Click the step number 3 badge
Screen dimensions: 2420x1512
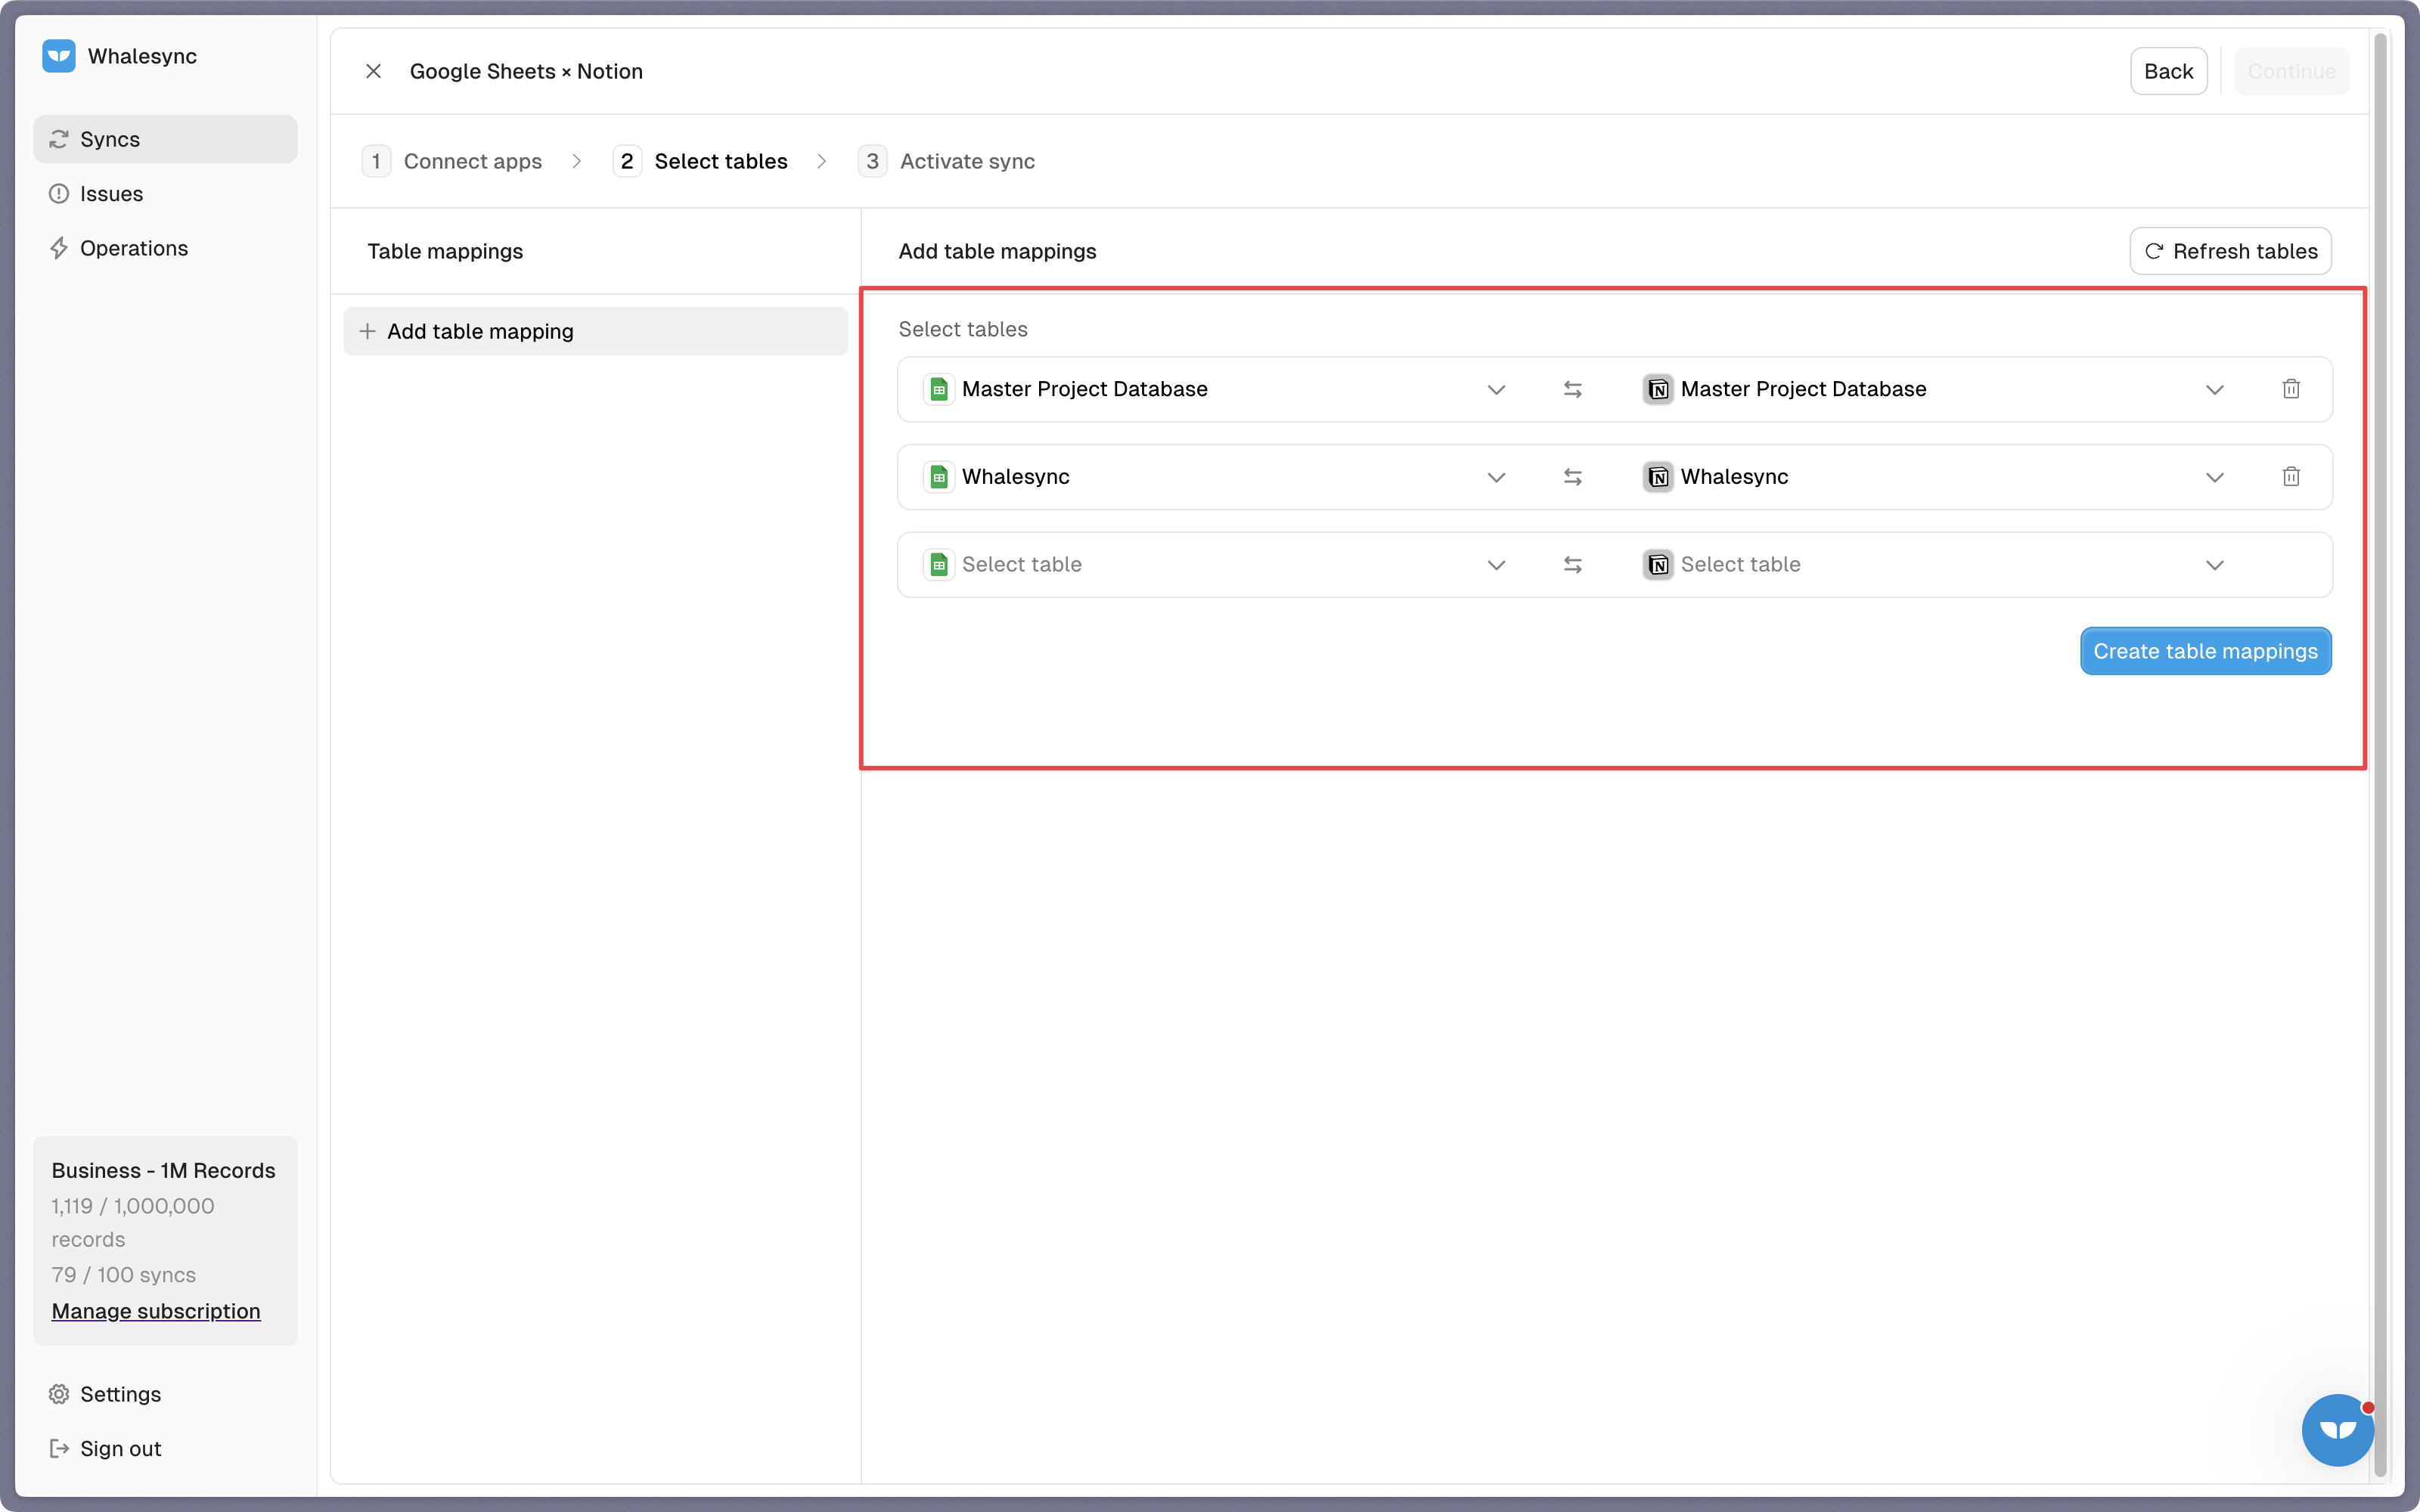[x=872, y=161]
